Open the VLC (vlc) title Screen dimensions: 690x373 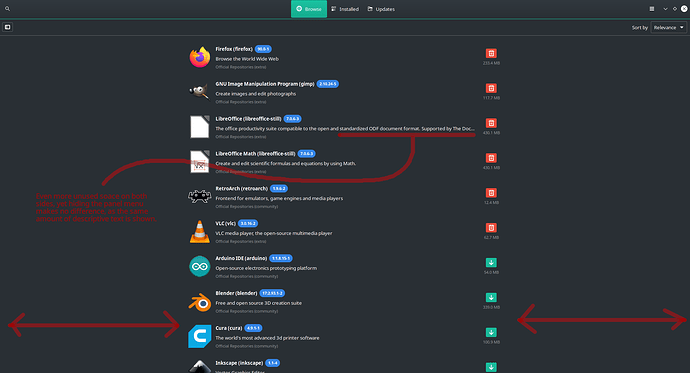(x=225, y=223)
